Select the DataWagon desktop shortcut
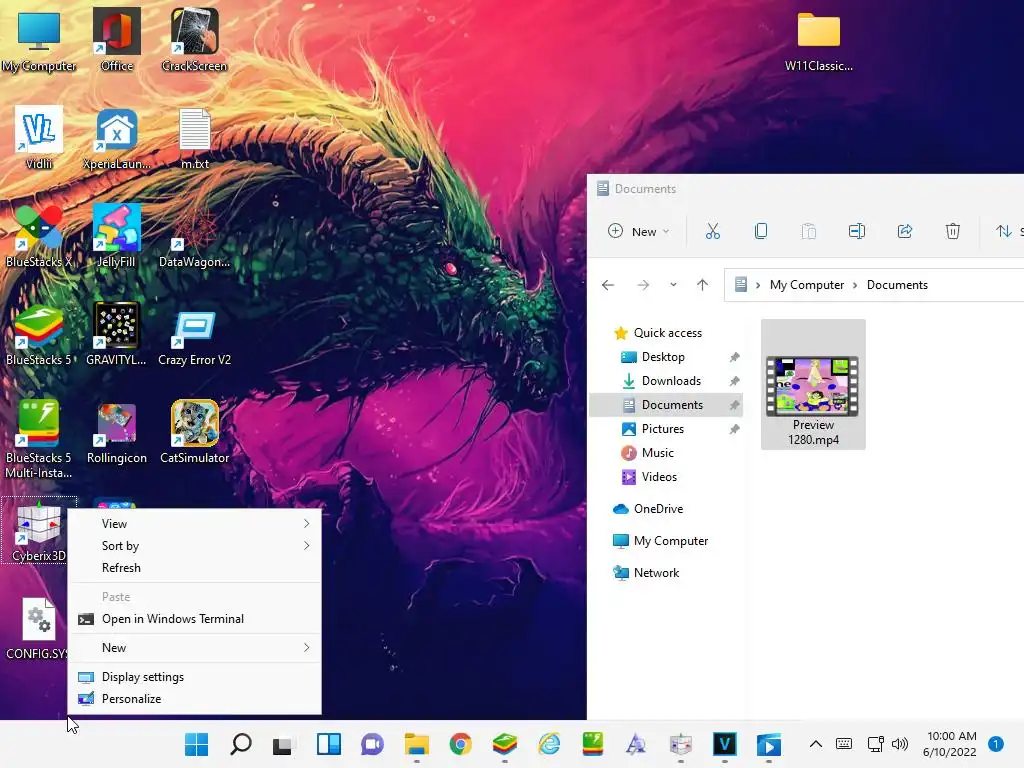This screenshot has width=1024, height=768. 195,236
